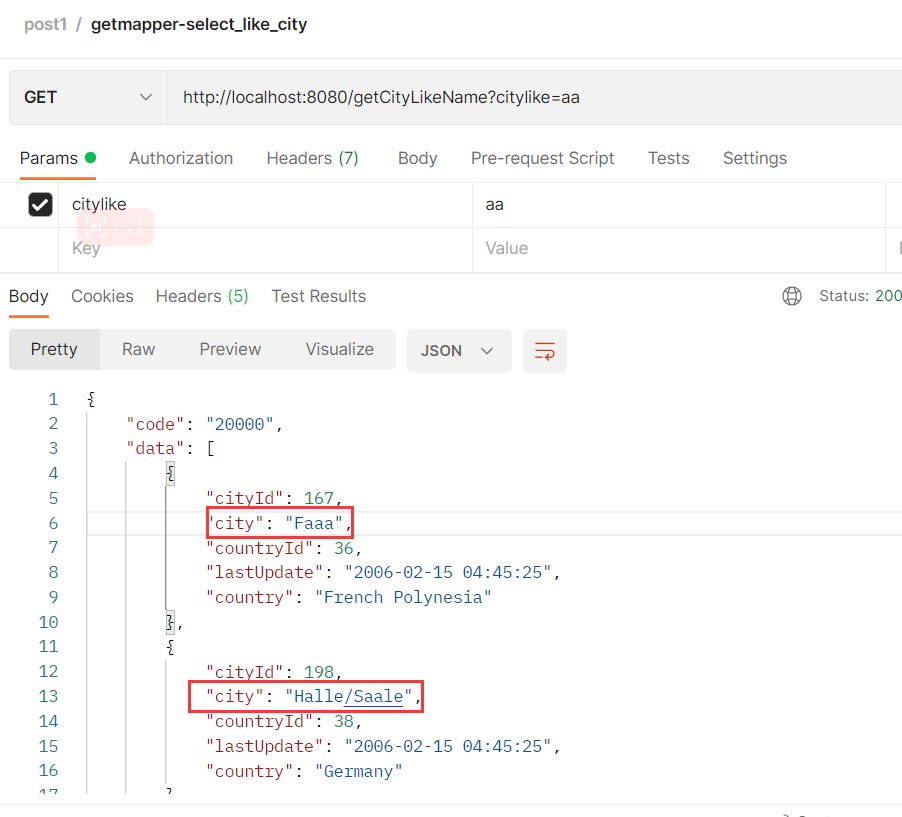Click the request URL input field
This screenshot has height=817, width=902.
pos(530,98)
